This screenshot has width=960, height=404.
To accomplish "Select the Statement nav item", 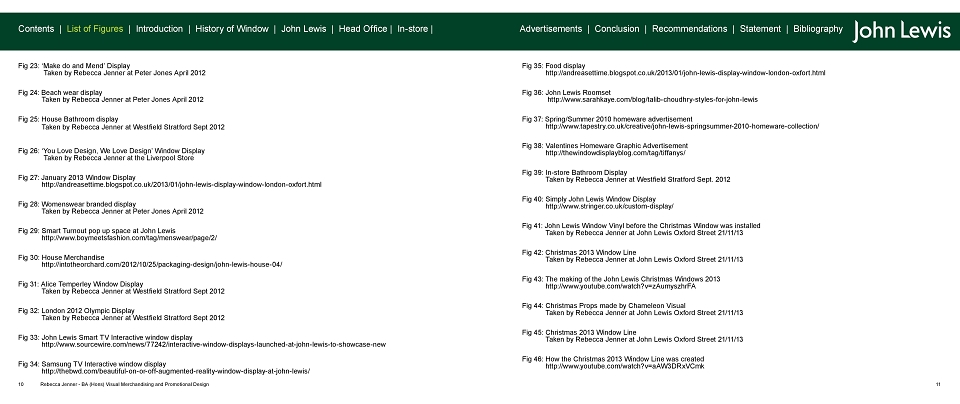I will (x=760, y=29).
